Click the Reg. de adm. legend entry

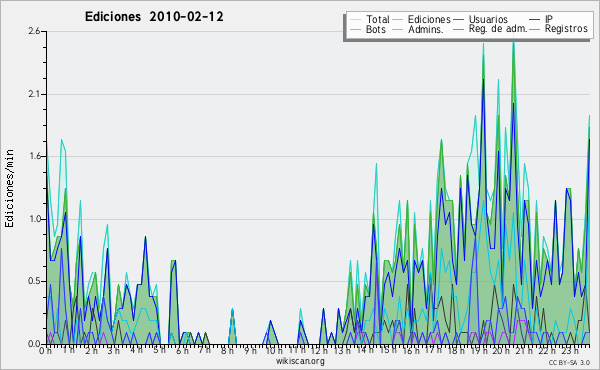click(491, 29)
